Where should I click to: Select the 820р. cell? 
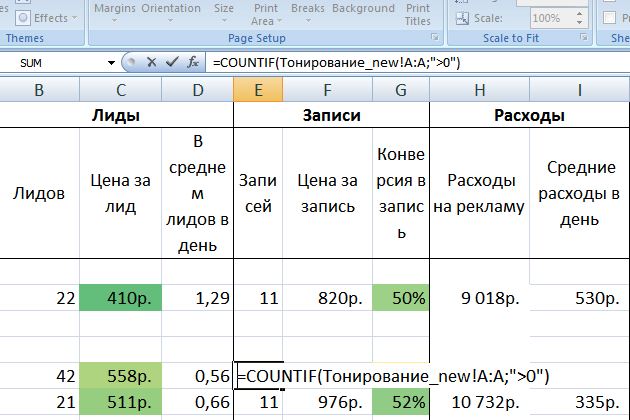[327, 298]
